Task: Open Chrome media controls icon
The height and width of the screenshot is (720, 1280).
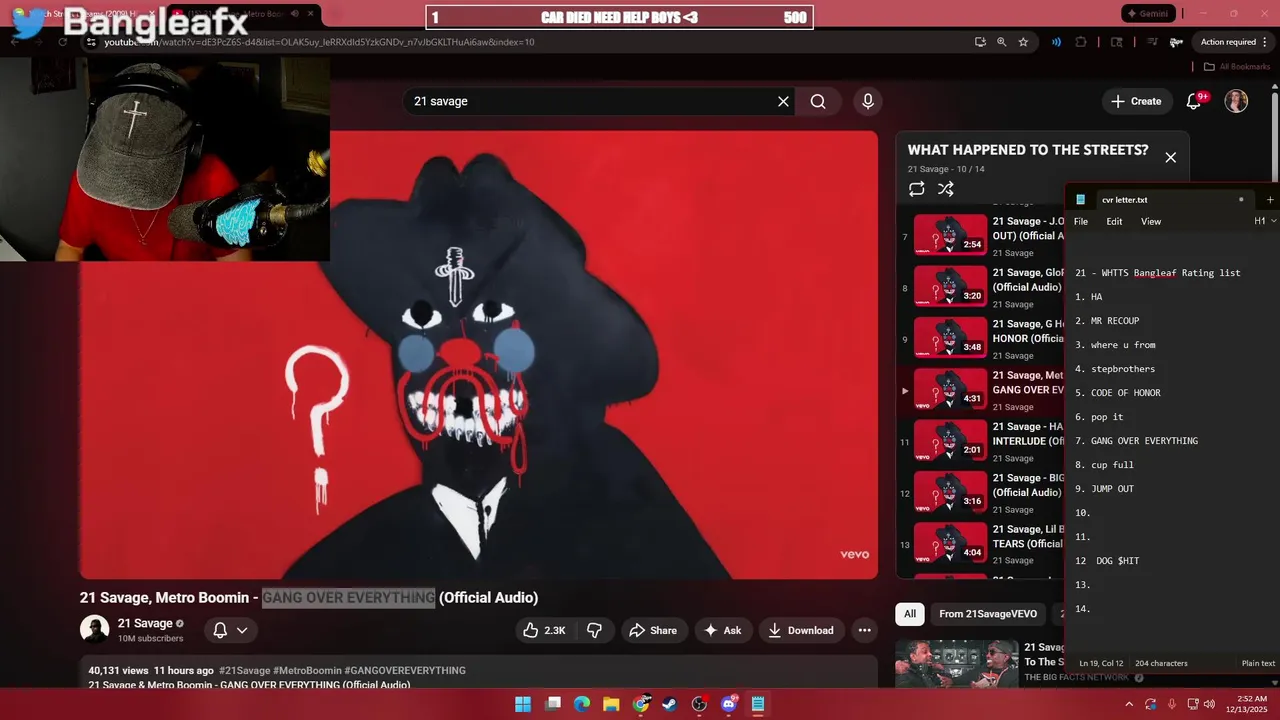Action: click(x=1152, y=42)
